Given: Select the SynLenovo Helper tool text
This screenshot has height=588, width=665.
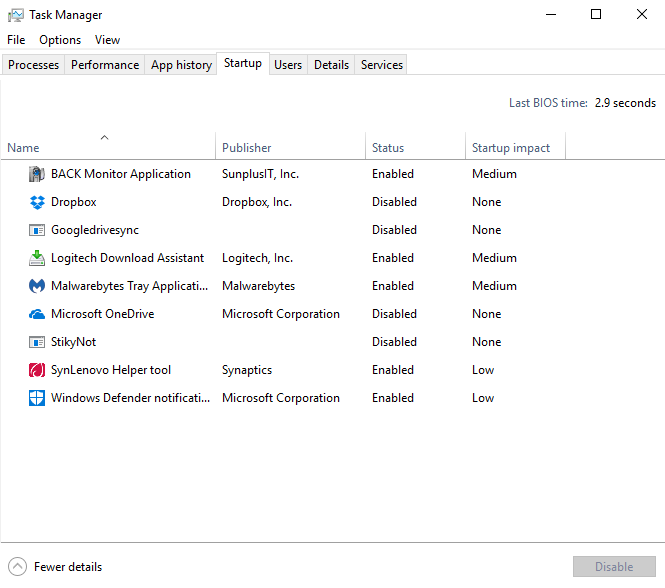Looking at the screenshot, I should 111,370.
